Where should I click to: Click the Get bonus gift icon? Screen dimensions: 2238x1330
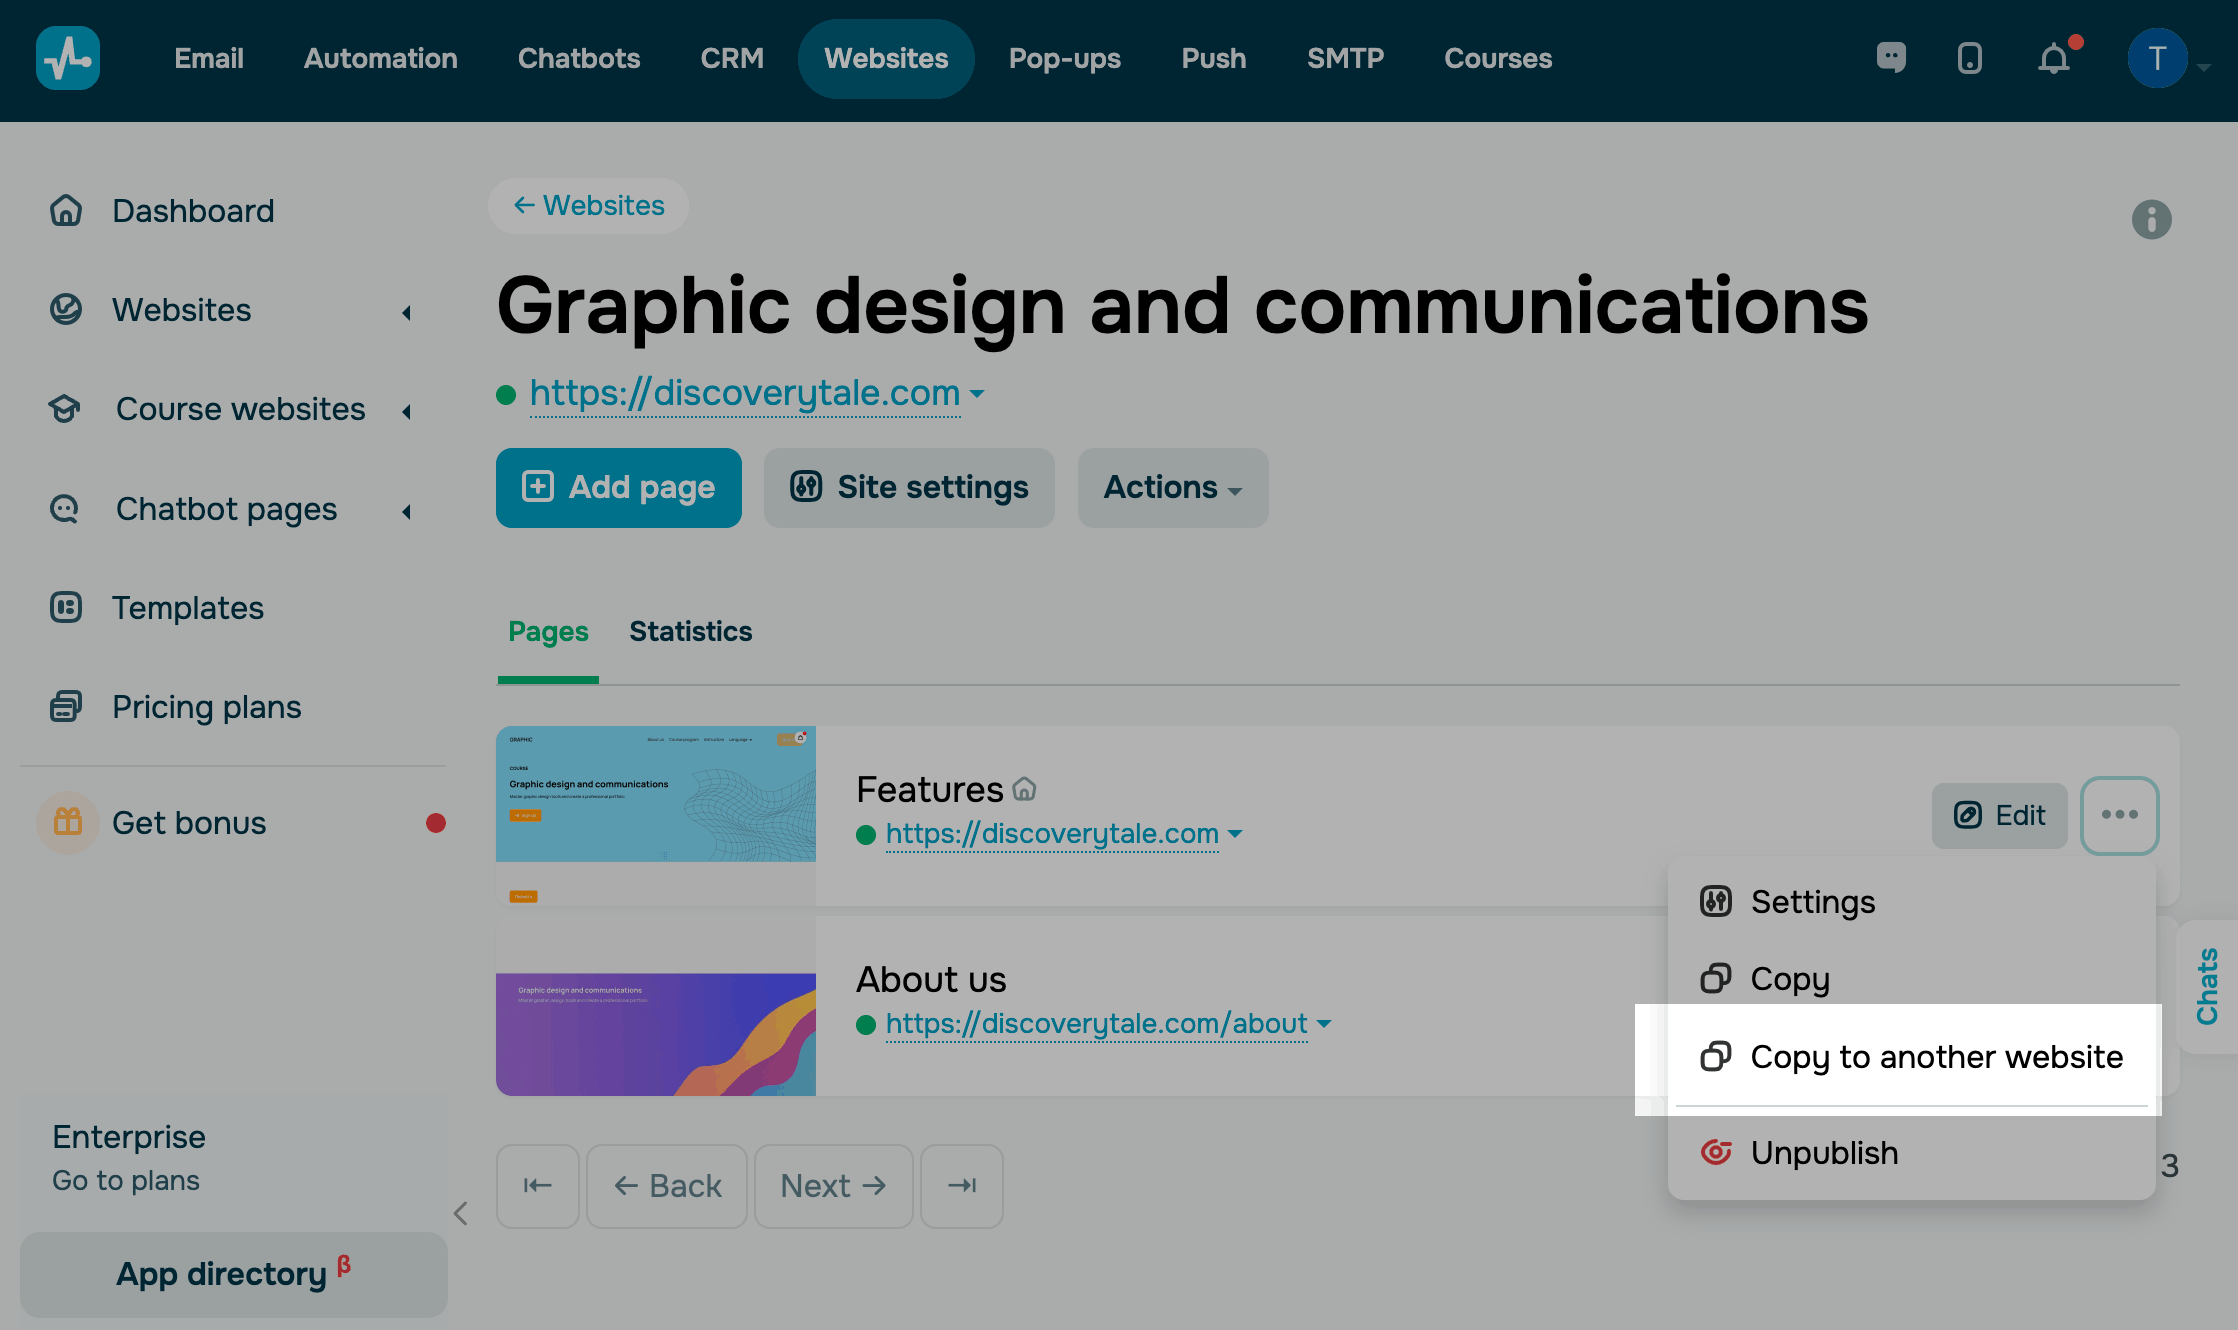pyautogui.click(x=68, y=822)
